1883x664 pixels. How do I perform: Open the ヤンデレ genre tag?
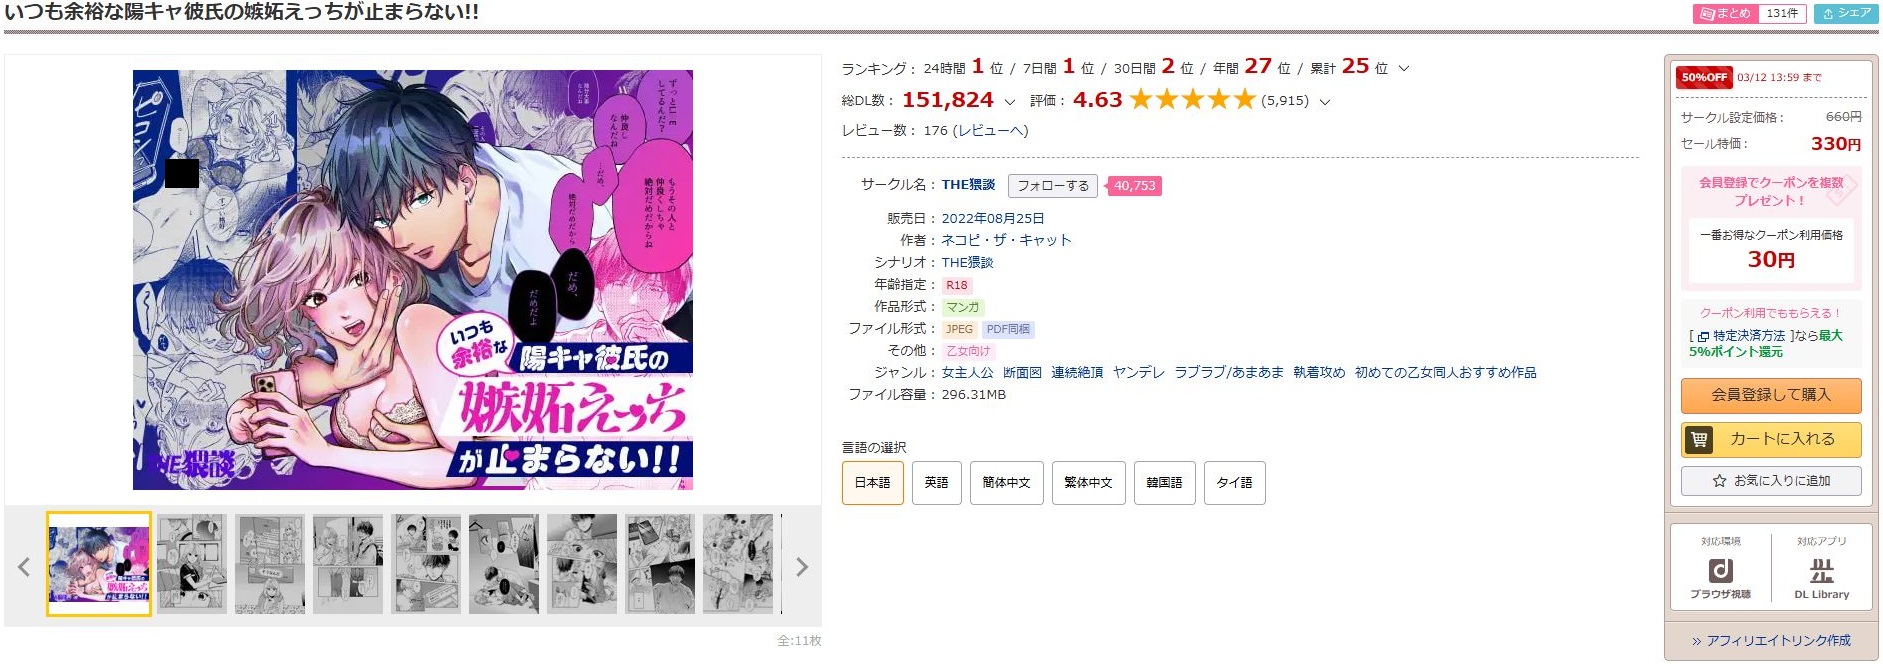[1139, 373]
